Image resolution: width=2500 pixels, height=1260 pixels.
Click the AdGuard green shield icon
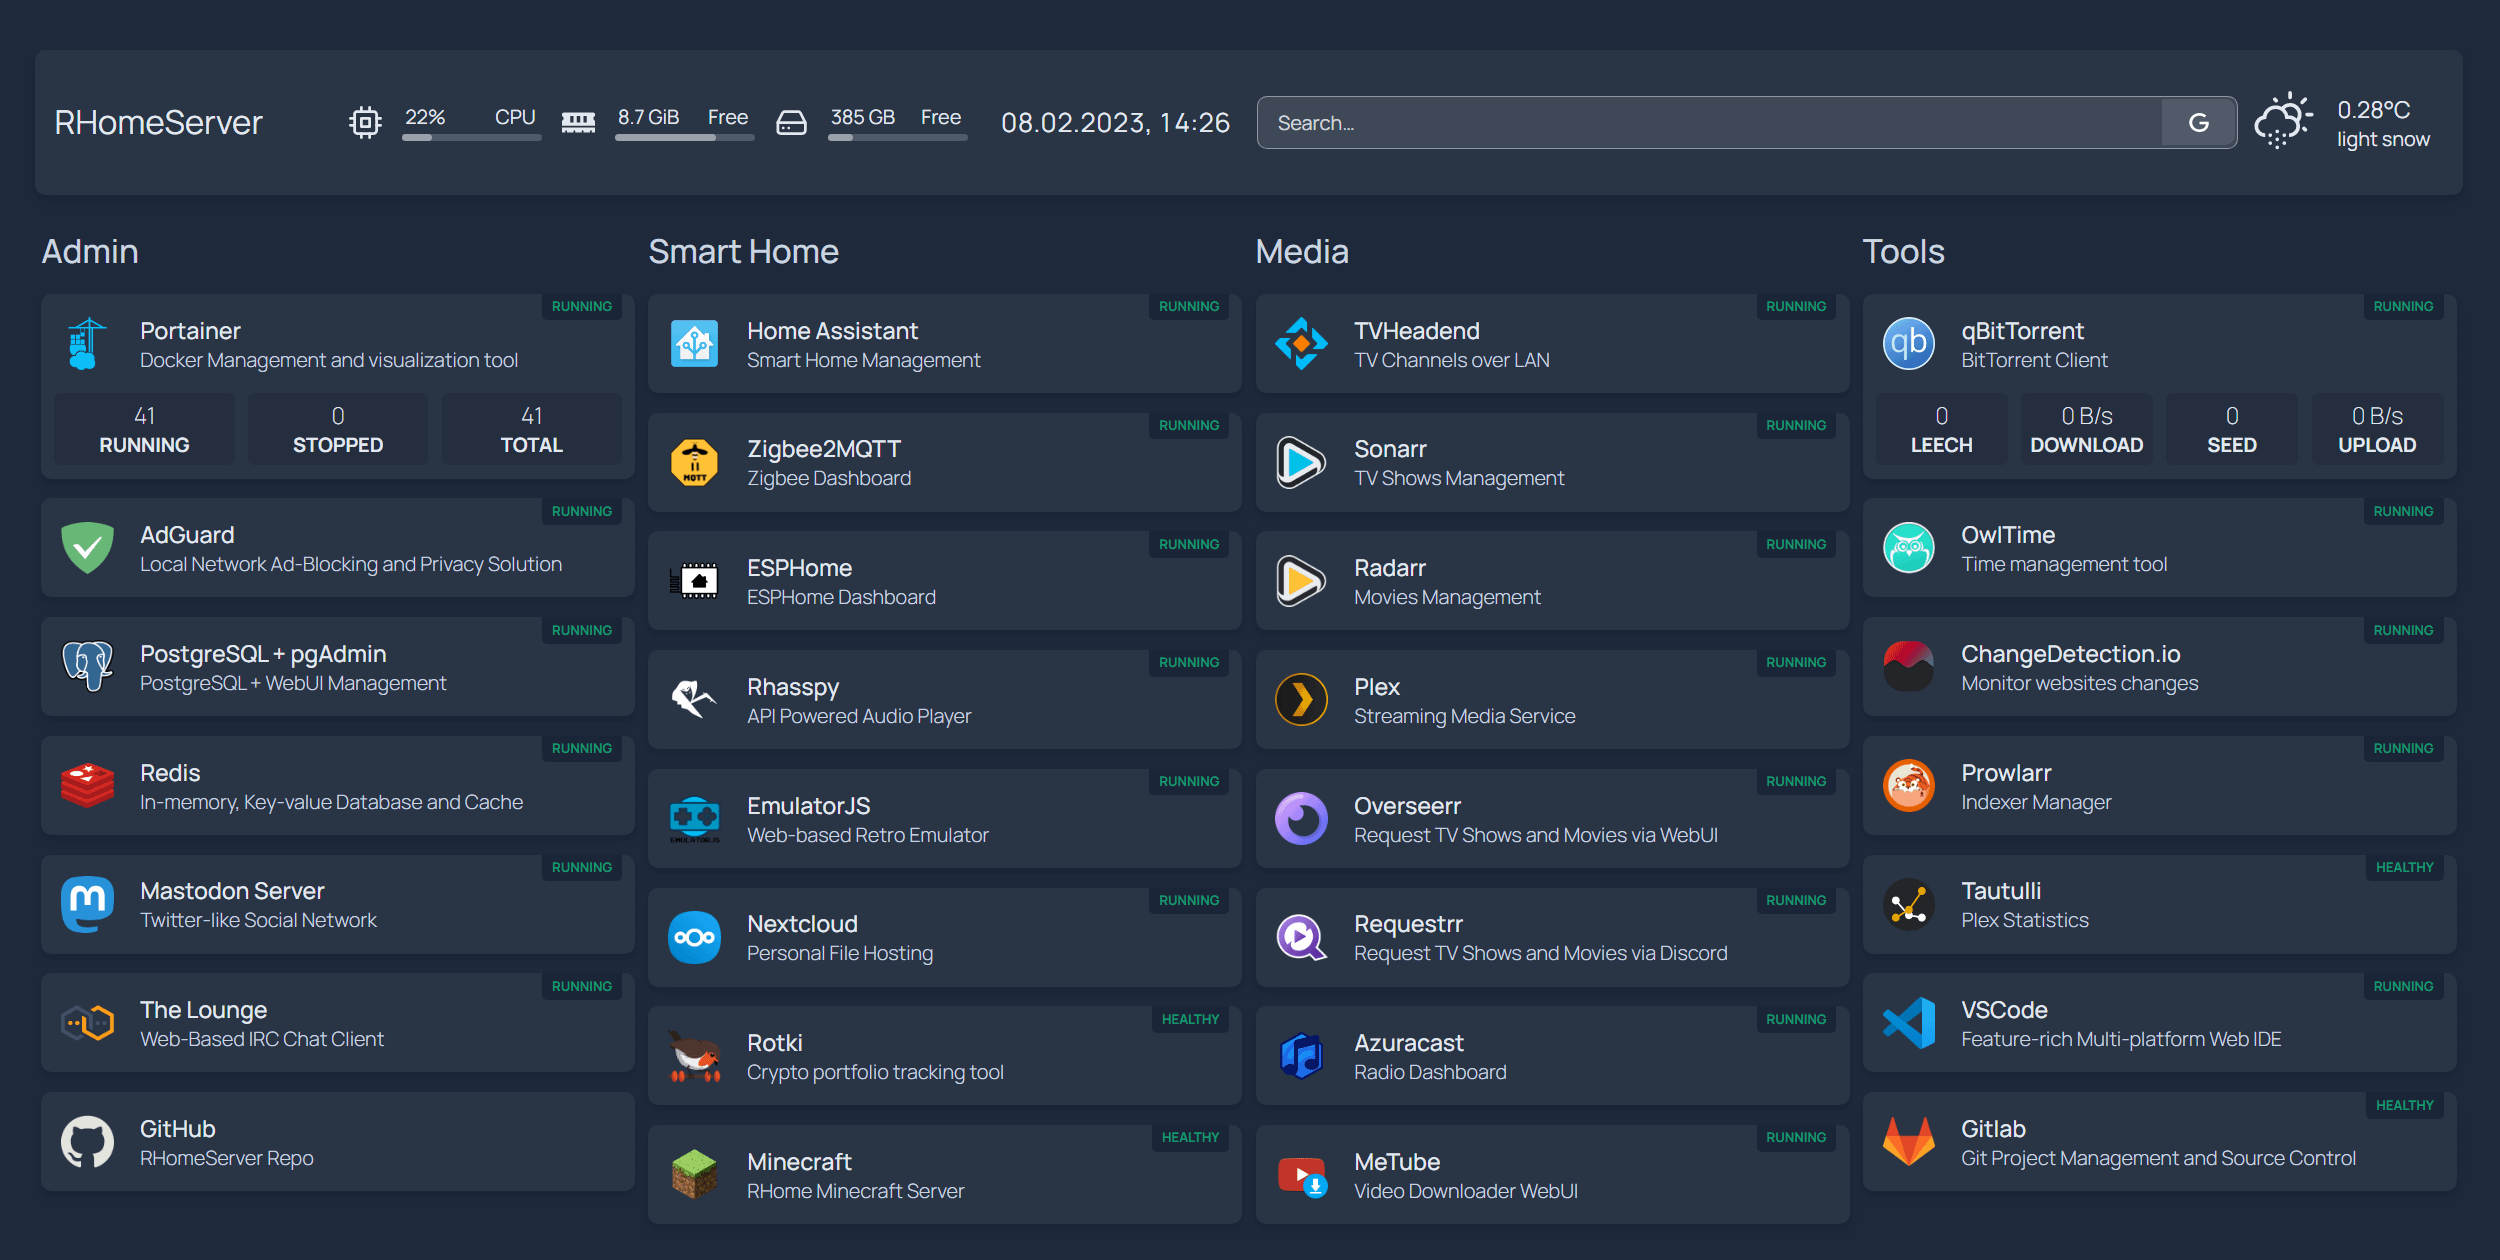click(87, 548)
